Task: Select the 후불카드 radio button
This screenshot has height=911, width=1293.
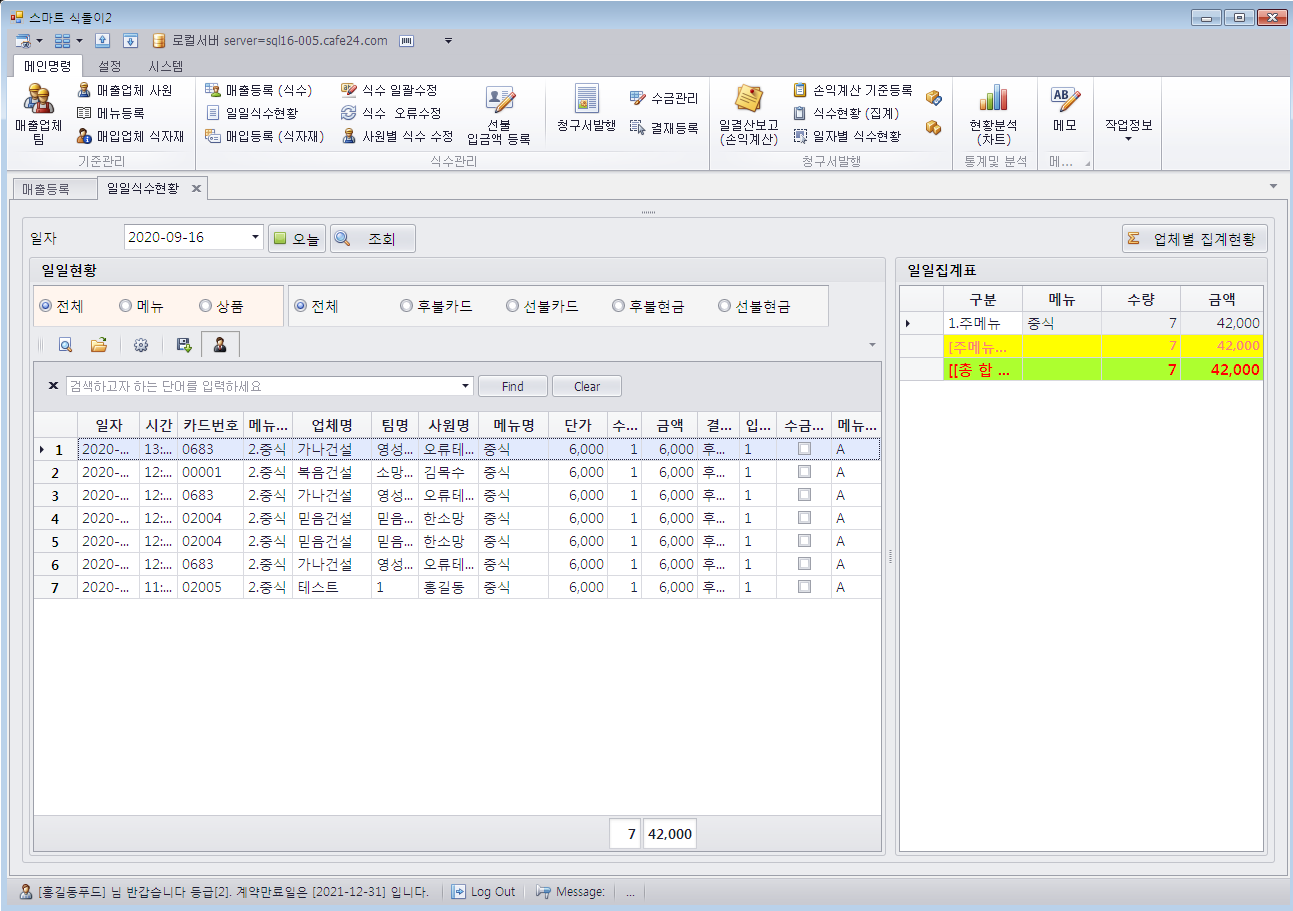Action: 436,306
